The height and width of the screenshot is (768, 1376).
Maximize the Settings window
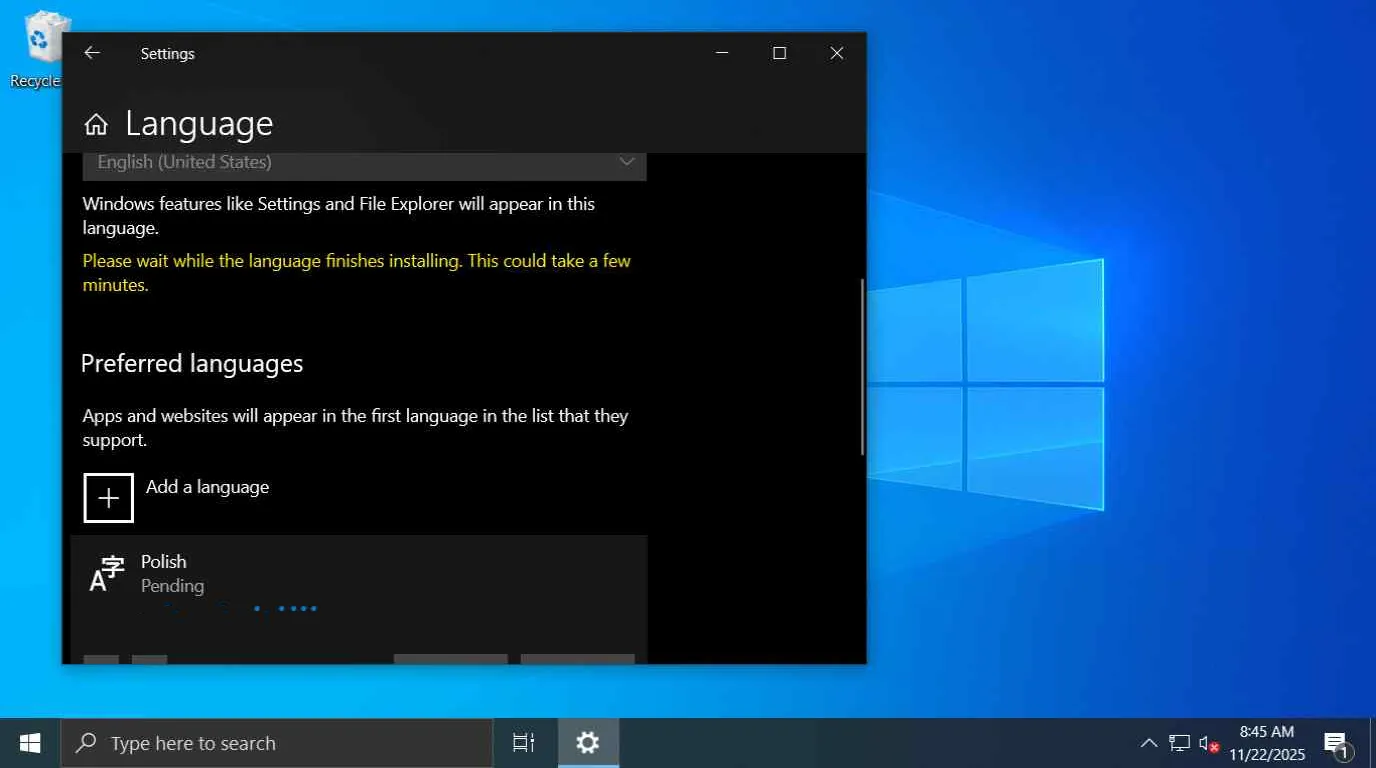coord(780,53)
